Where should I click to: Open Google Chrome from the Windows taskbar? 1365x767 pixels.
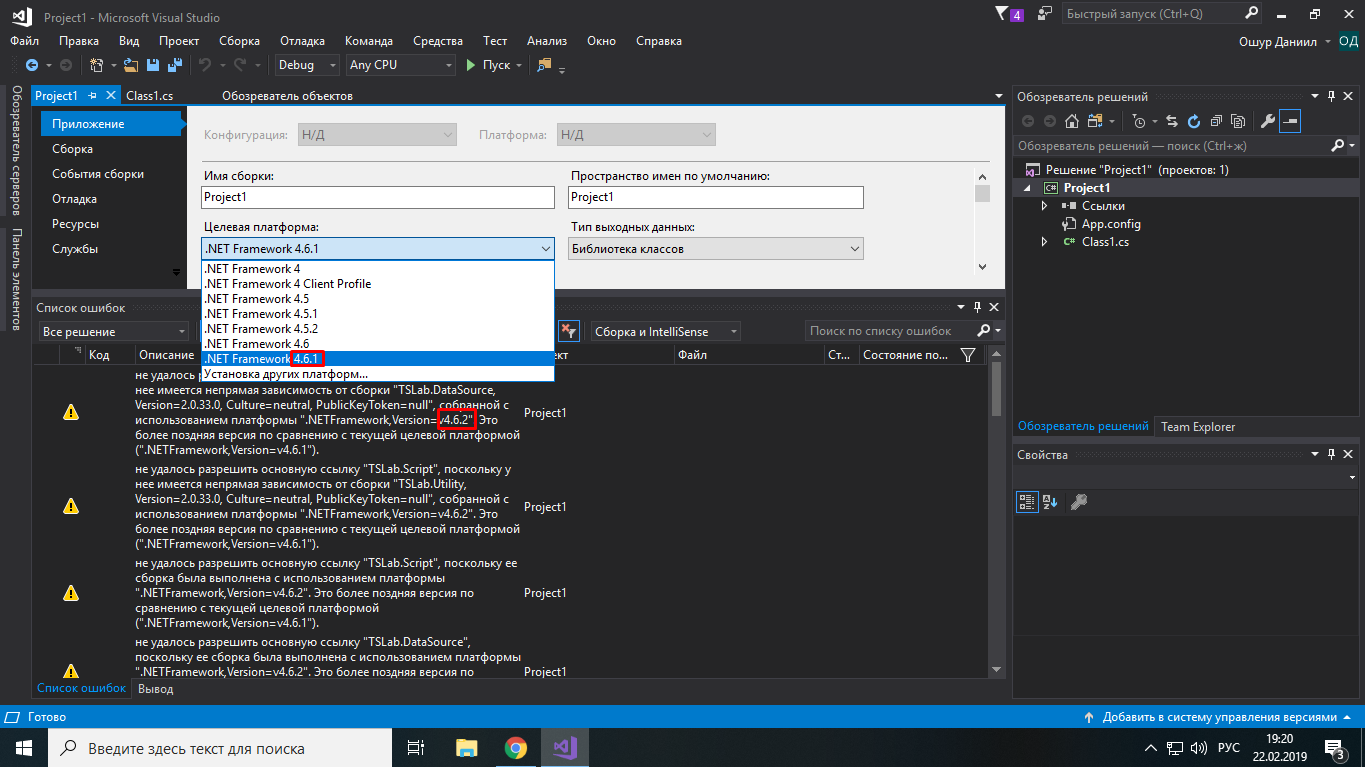click(x=515, y=748)
